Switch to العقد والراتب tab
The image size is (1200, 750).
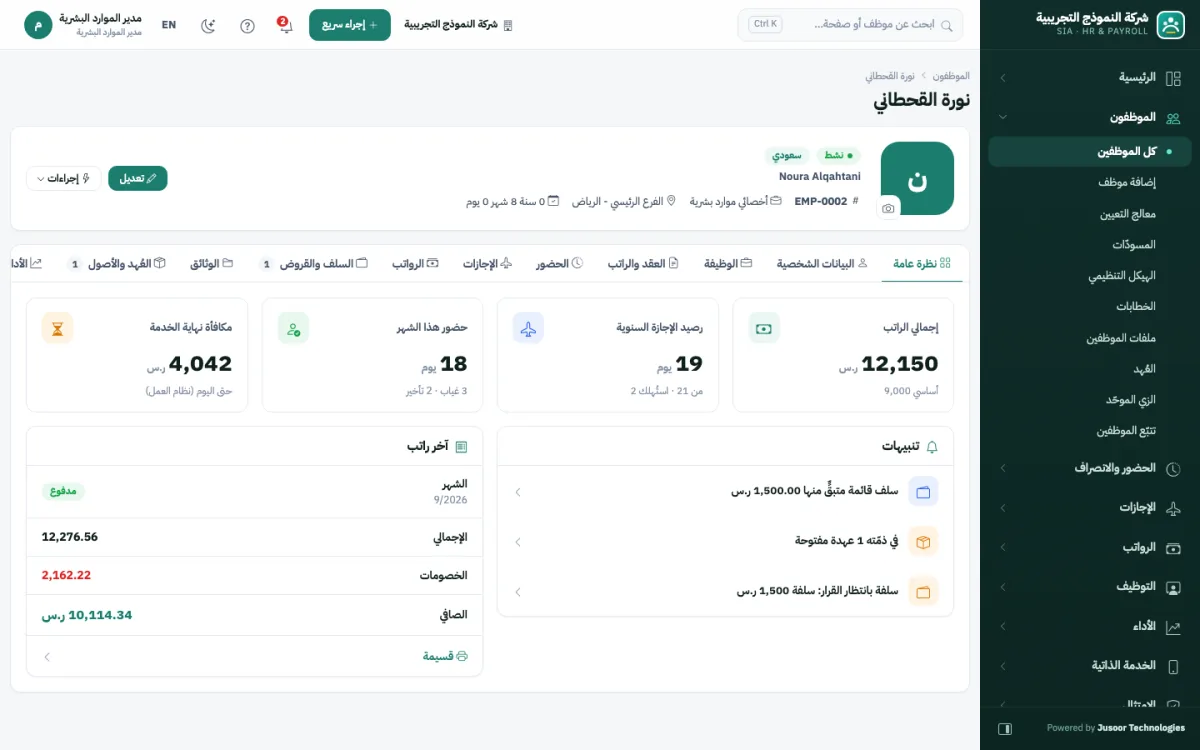click(643, 264)
